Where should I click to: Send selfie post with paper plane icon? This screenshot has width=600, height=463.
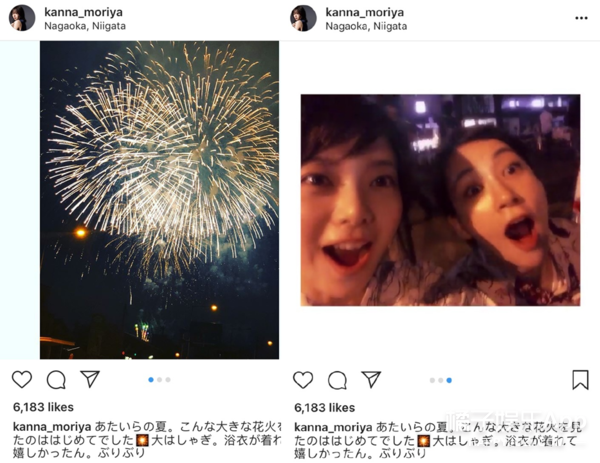(x=372, y=379)
